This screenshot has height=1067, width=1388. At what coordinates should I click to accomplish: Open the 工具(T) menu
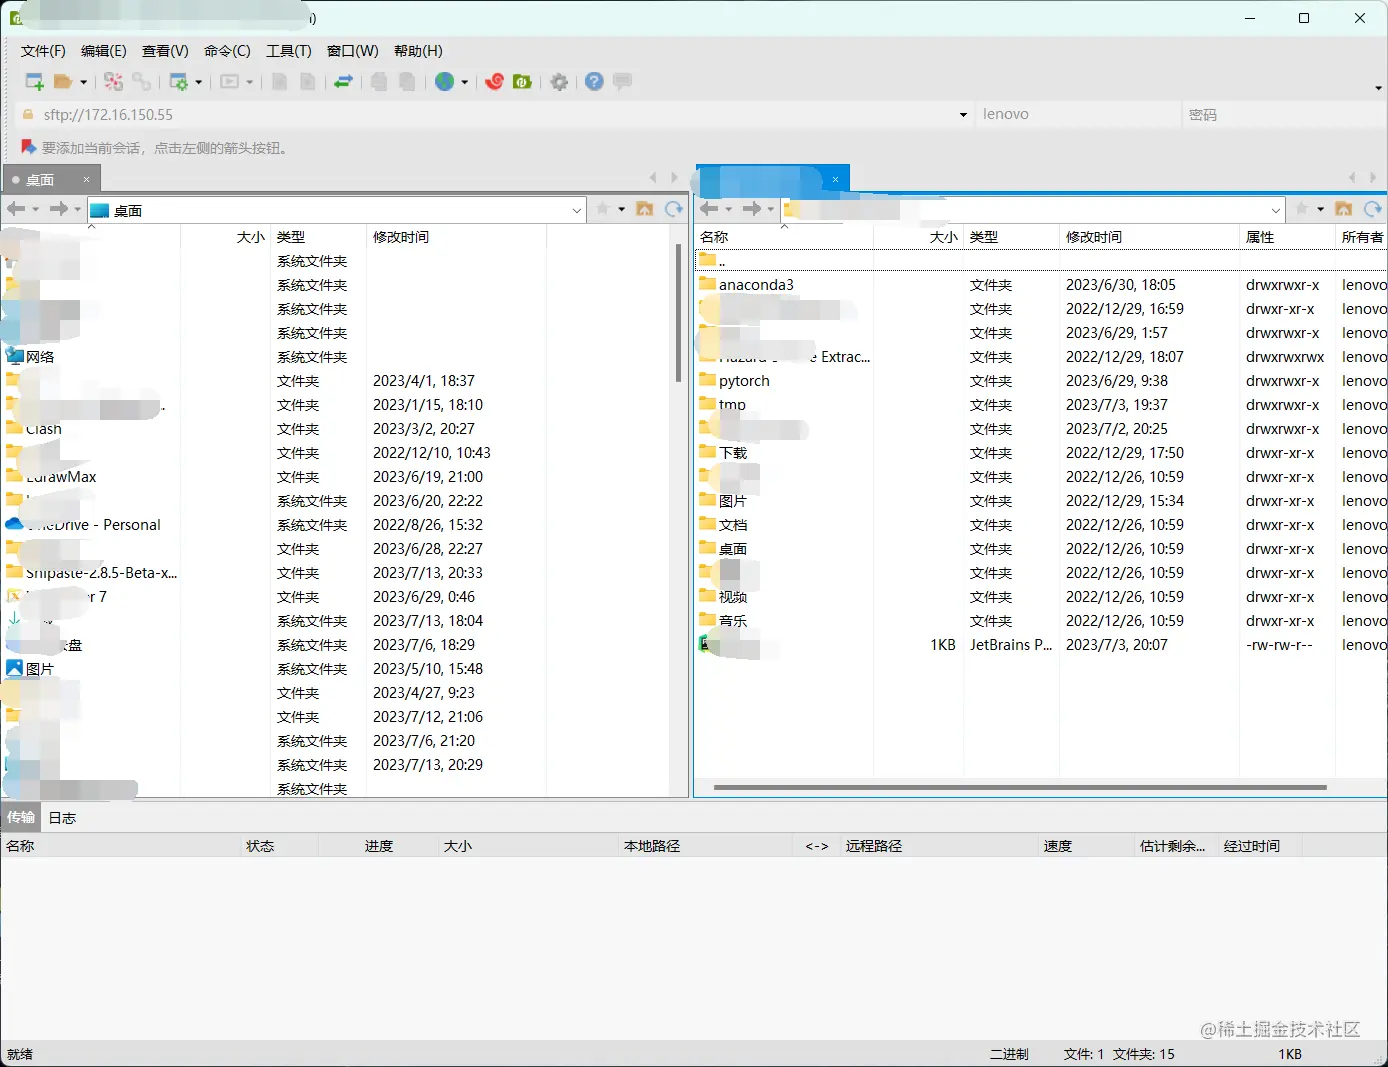tap(289, 51)
